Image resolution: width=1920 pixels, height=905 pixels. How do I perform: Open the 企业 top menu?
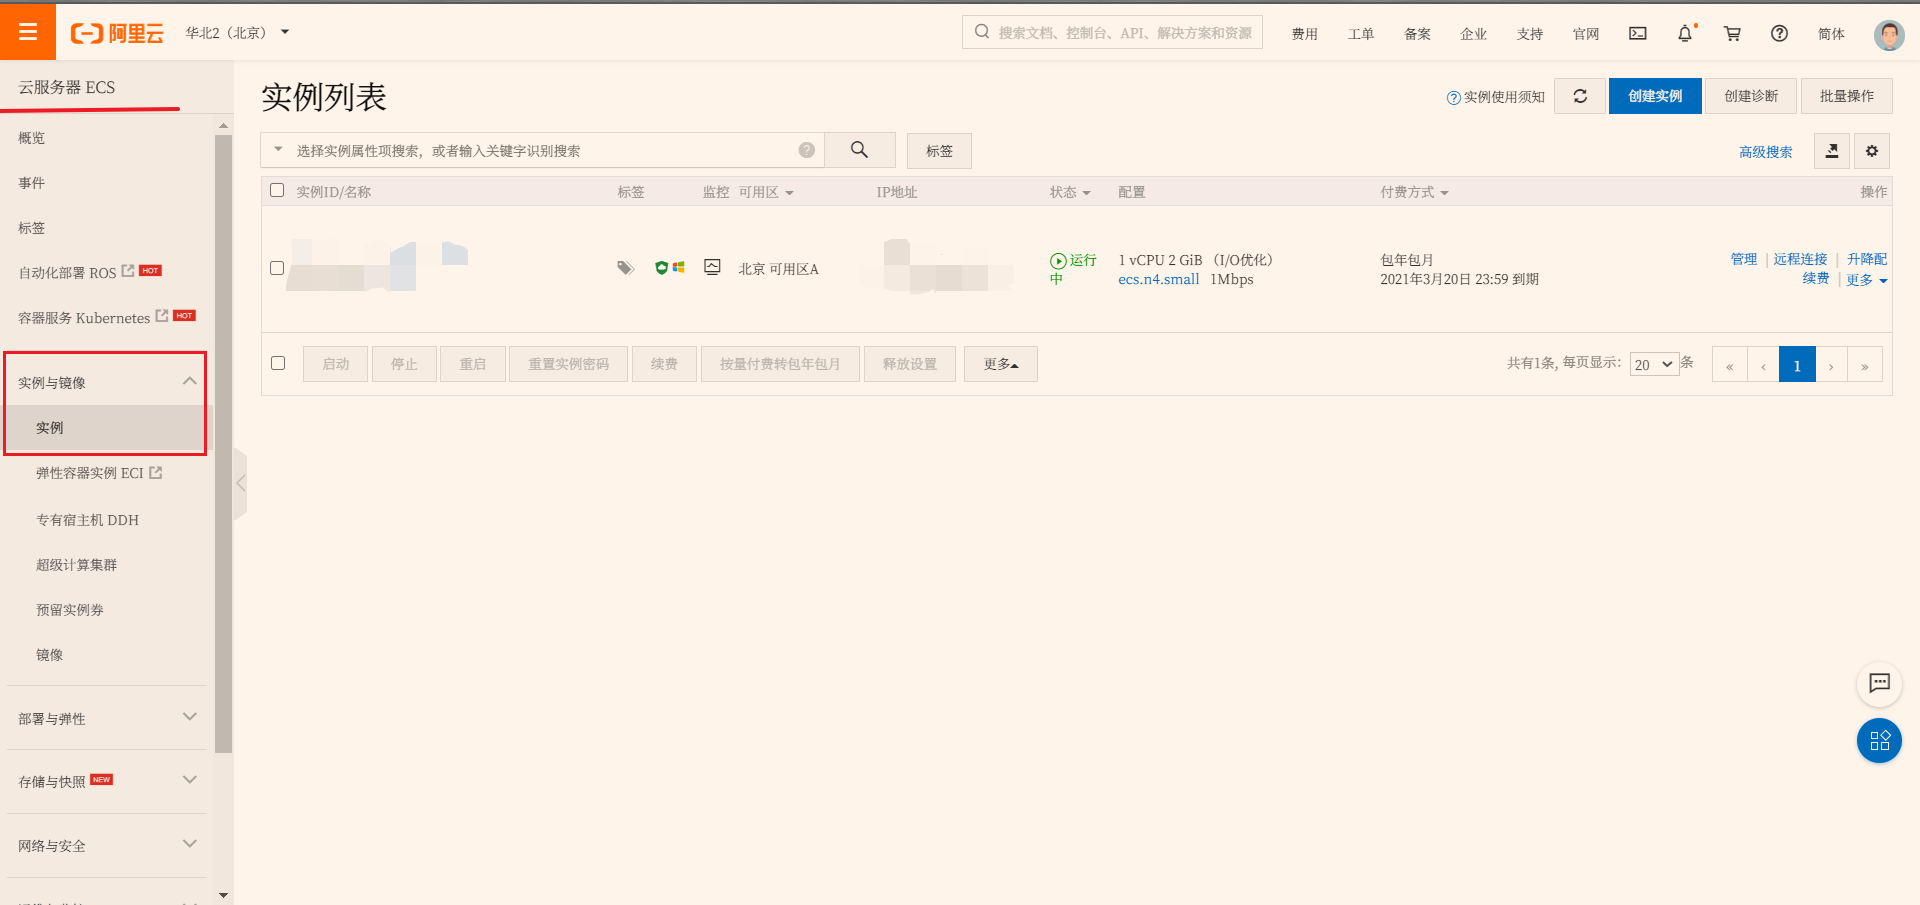1473,34
